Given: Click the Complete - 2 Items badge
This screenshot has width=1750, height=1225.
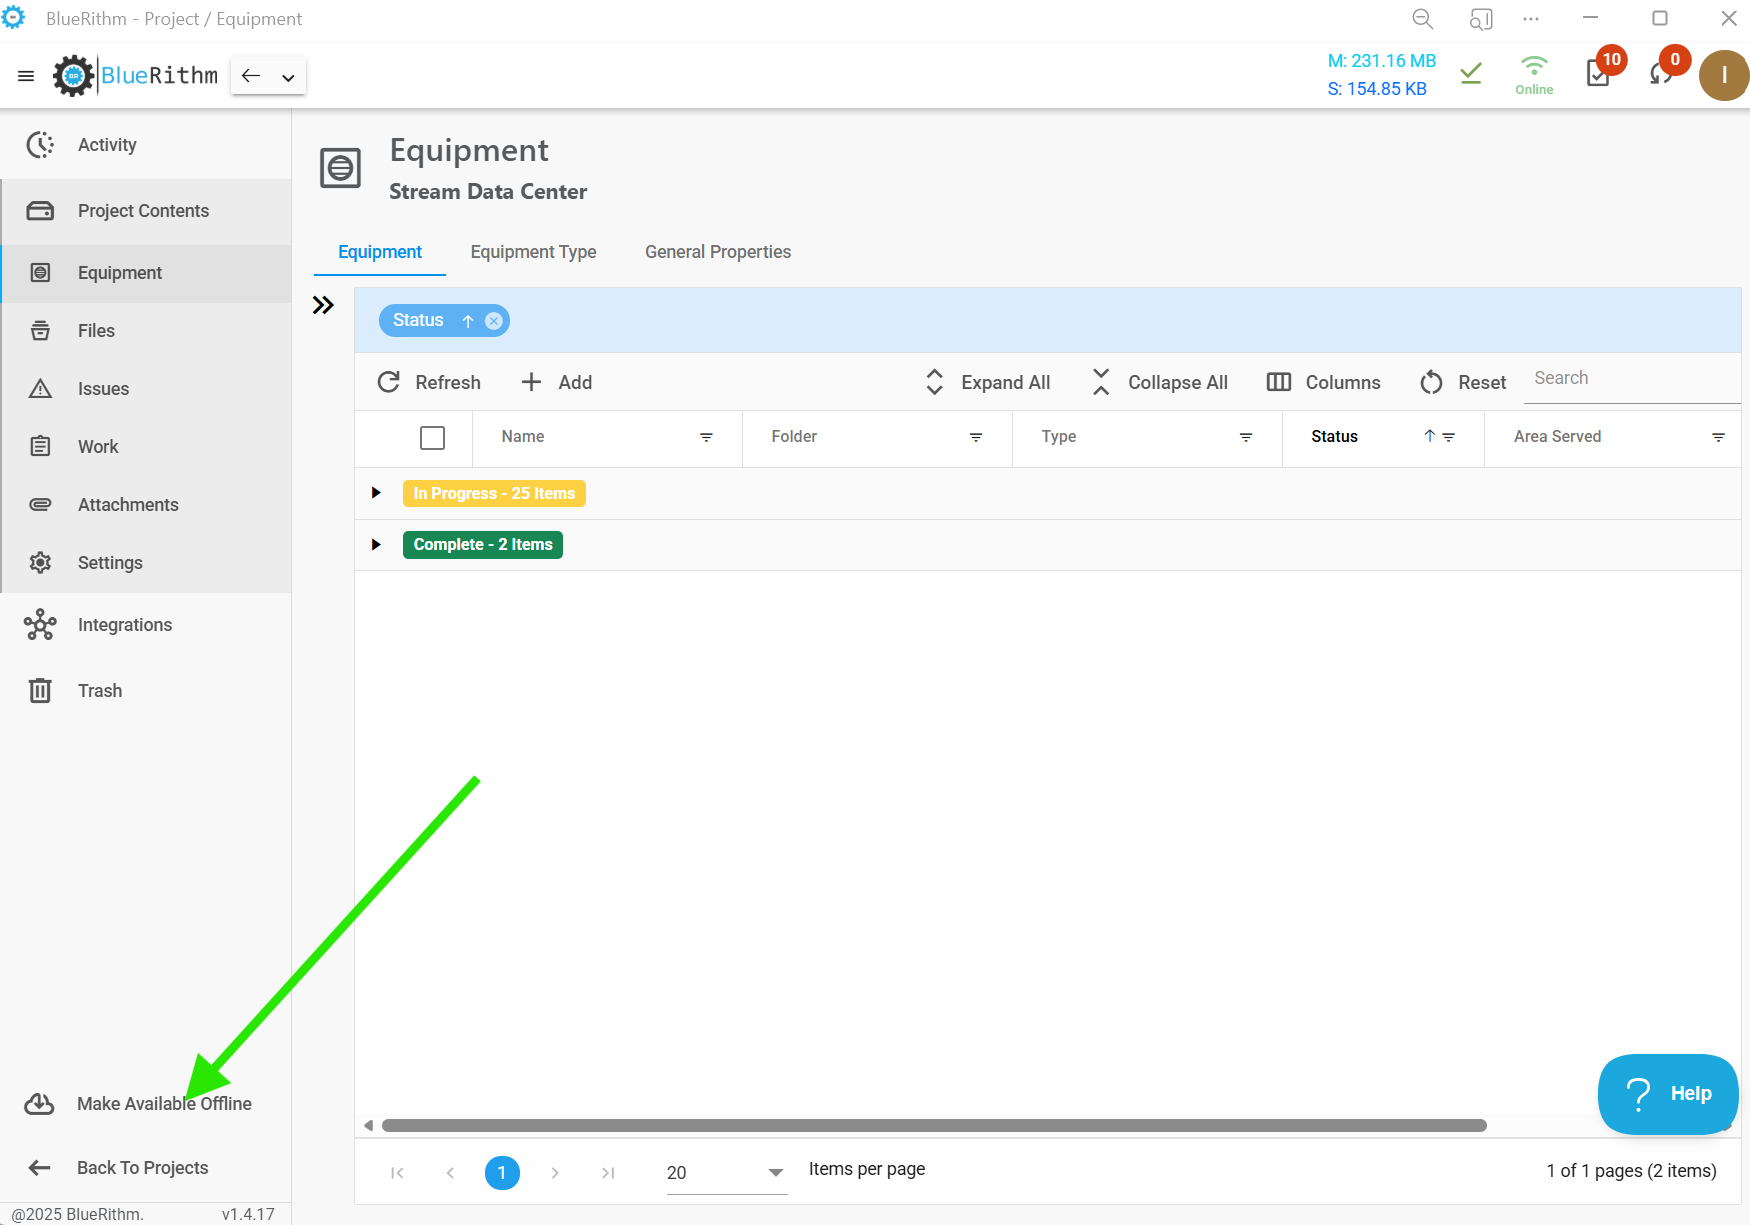Looking at the screenshot, I should pyautogui.click(x=483, y=545).
